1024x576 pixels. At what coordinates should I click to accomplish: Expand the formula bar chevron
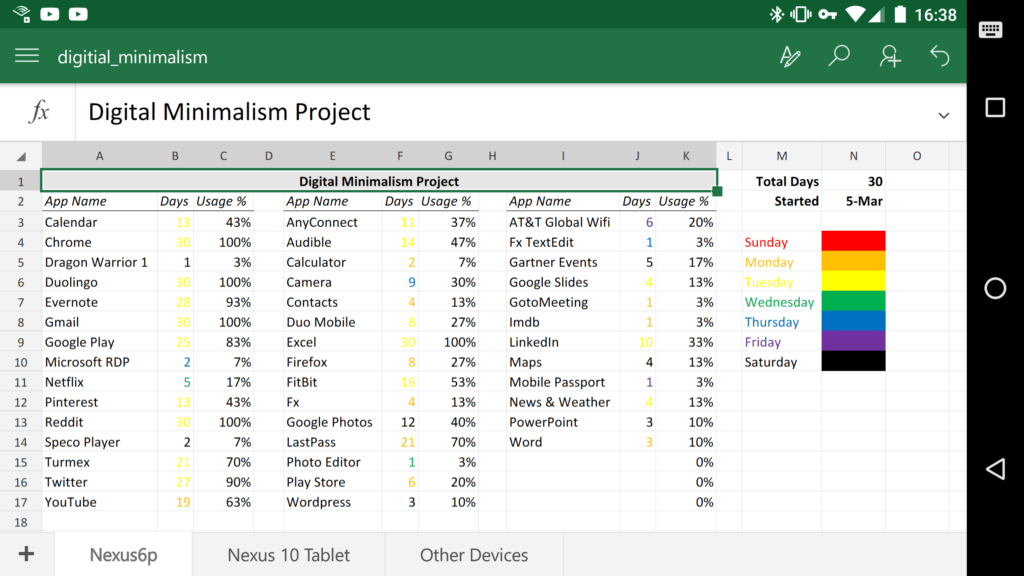[x=944, y=116]
